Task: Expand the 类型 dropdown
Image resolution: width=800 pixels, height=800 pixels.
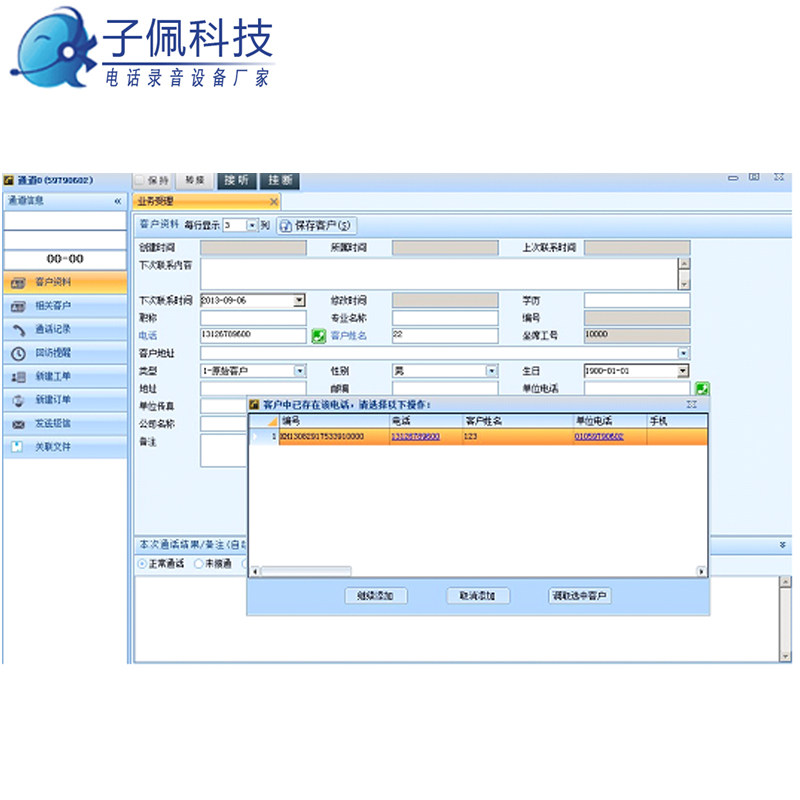Action: (x=299, y=371)
